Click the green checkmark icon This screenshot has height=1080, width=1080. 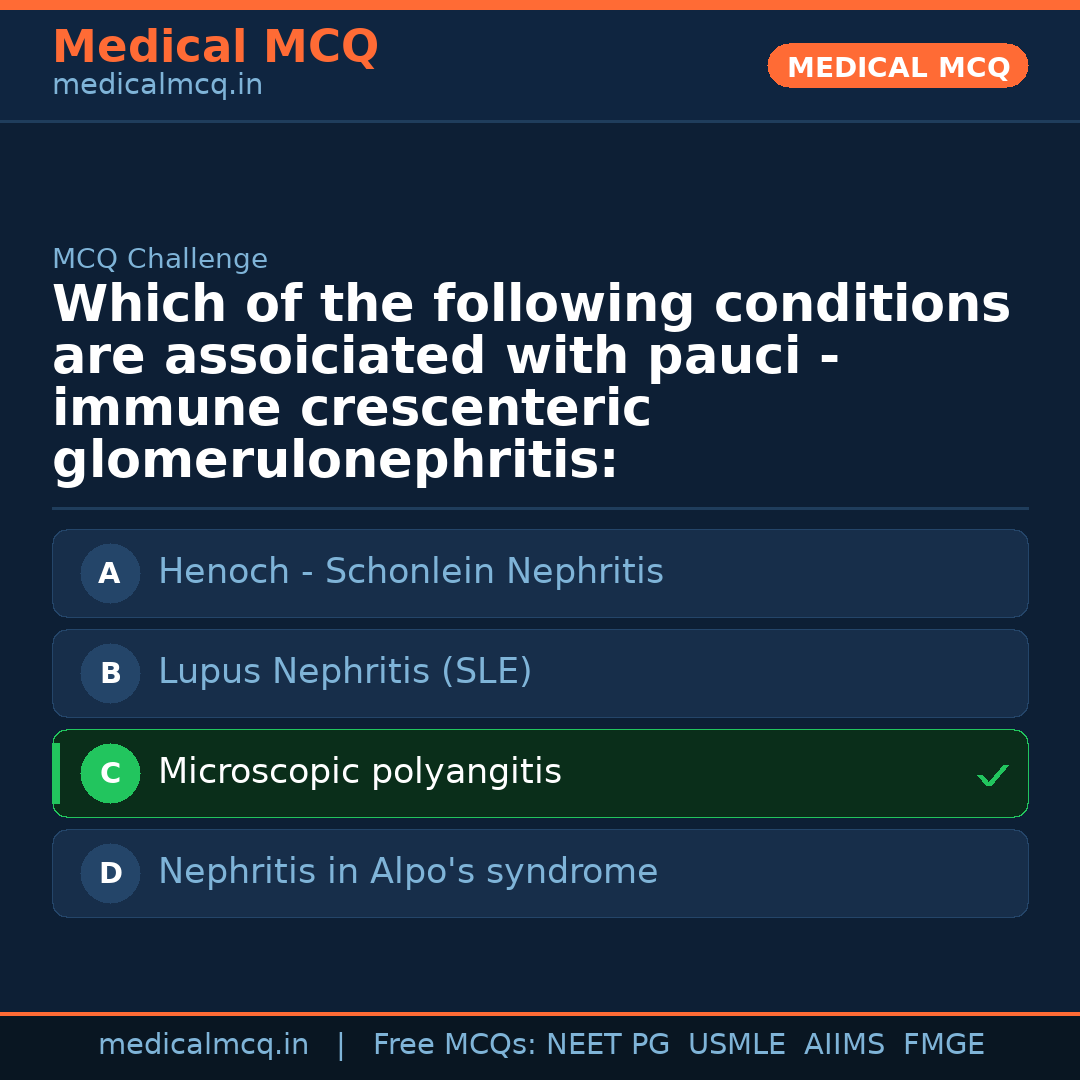pyautogui.click(x=992, y=775)
